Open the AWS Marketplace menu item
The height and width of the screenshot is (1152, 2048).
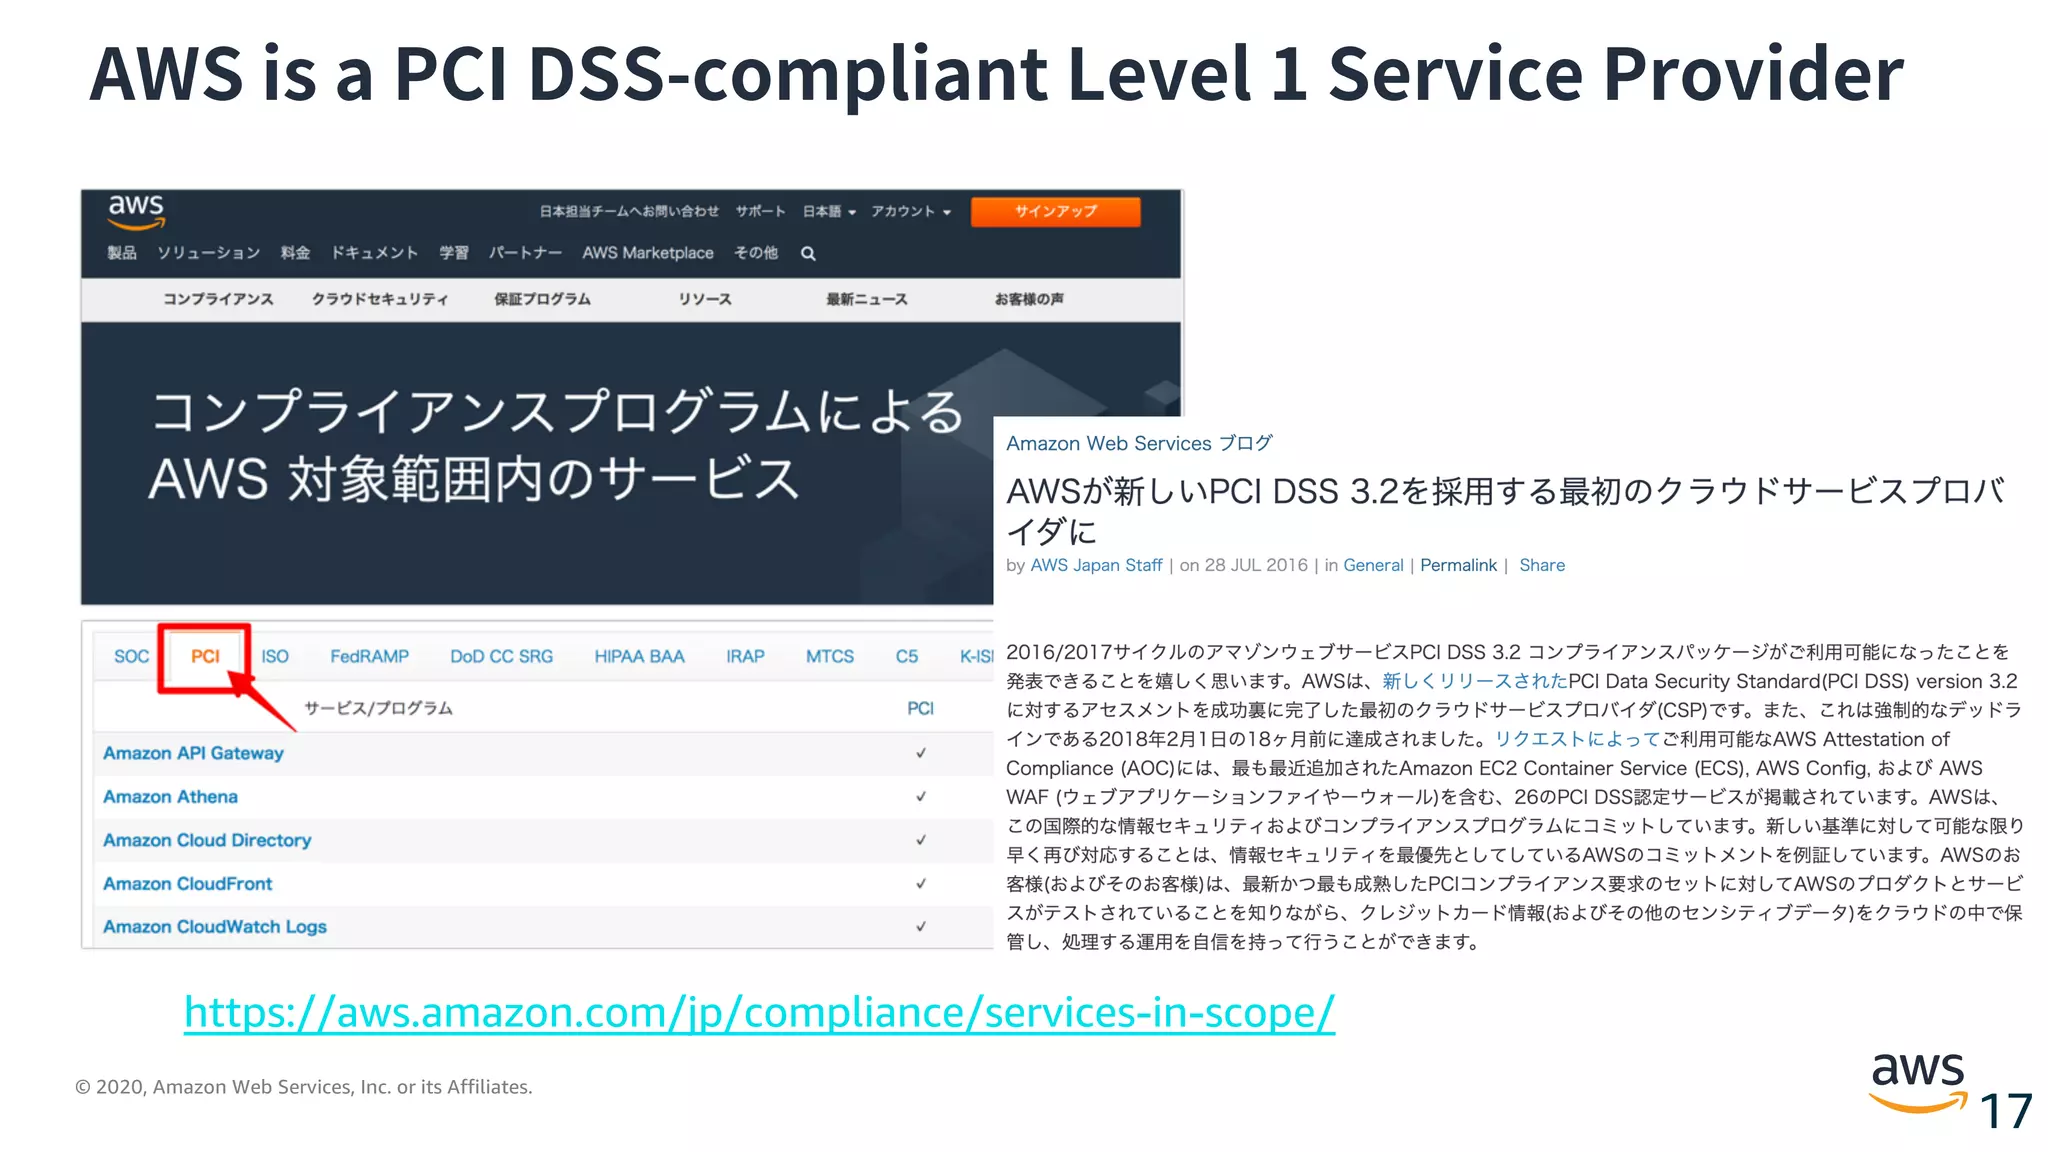point(647,253)
